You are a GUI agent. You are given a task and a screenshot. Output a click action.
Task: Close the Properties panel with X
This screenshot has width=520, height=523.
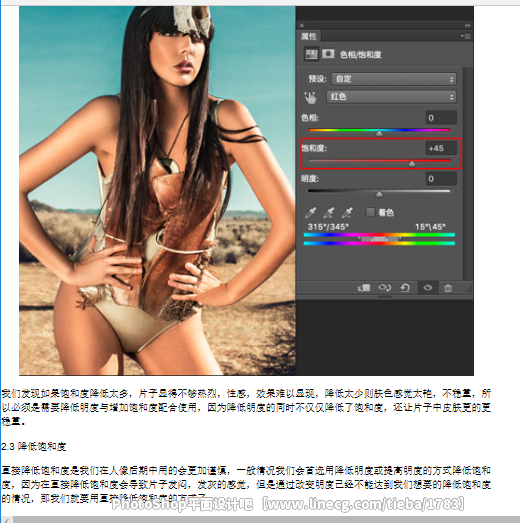(302, 25)
